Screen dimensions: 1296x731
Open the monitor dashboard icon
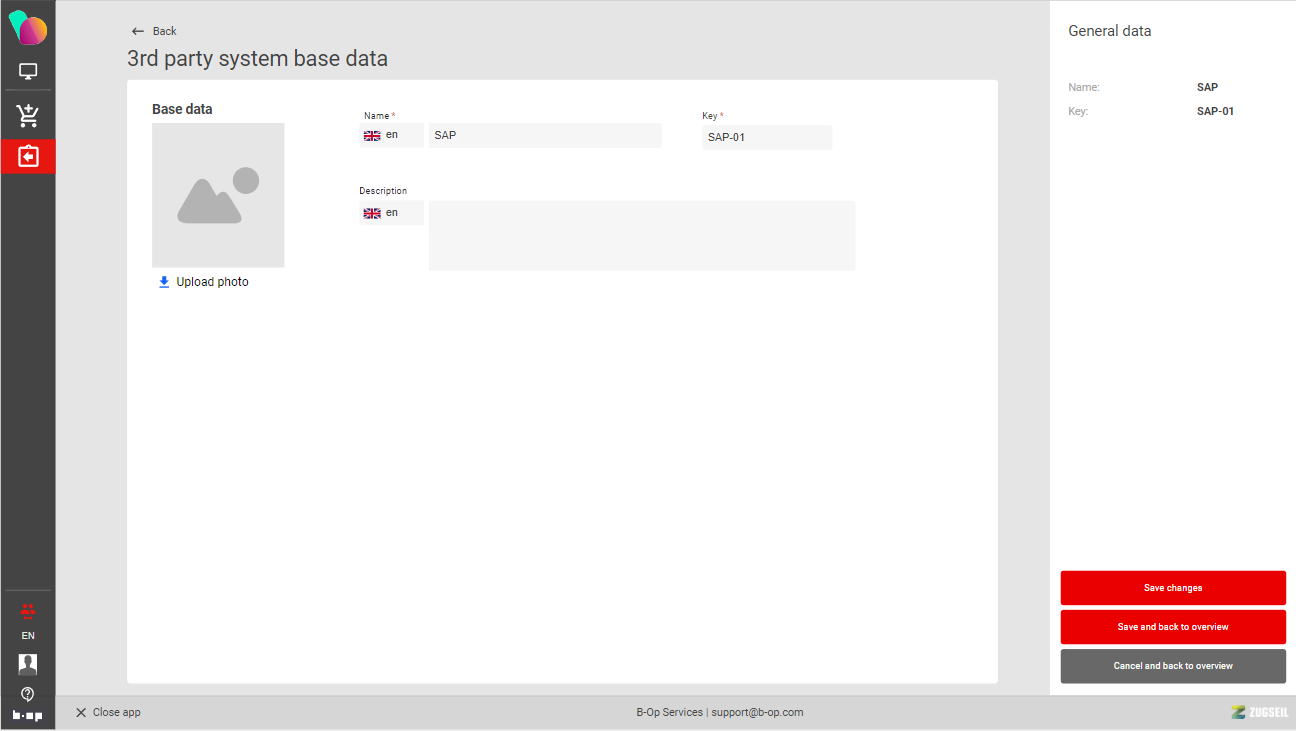[28, 72]
